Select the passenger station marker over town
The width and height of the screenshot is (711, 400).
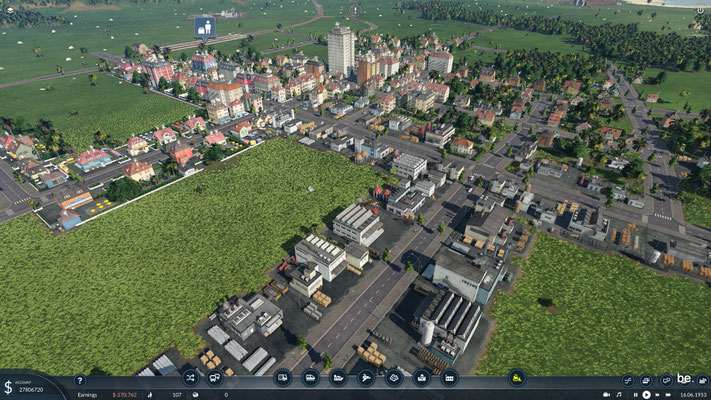205,28
